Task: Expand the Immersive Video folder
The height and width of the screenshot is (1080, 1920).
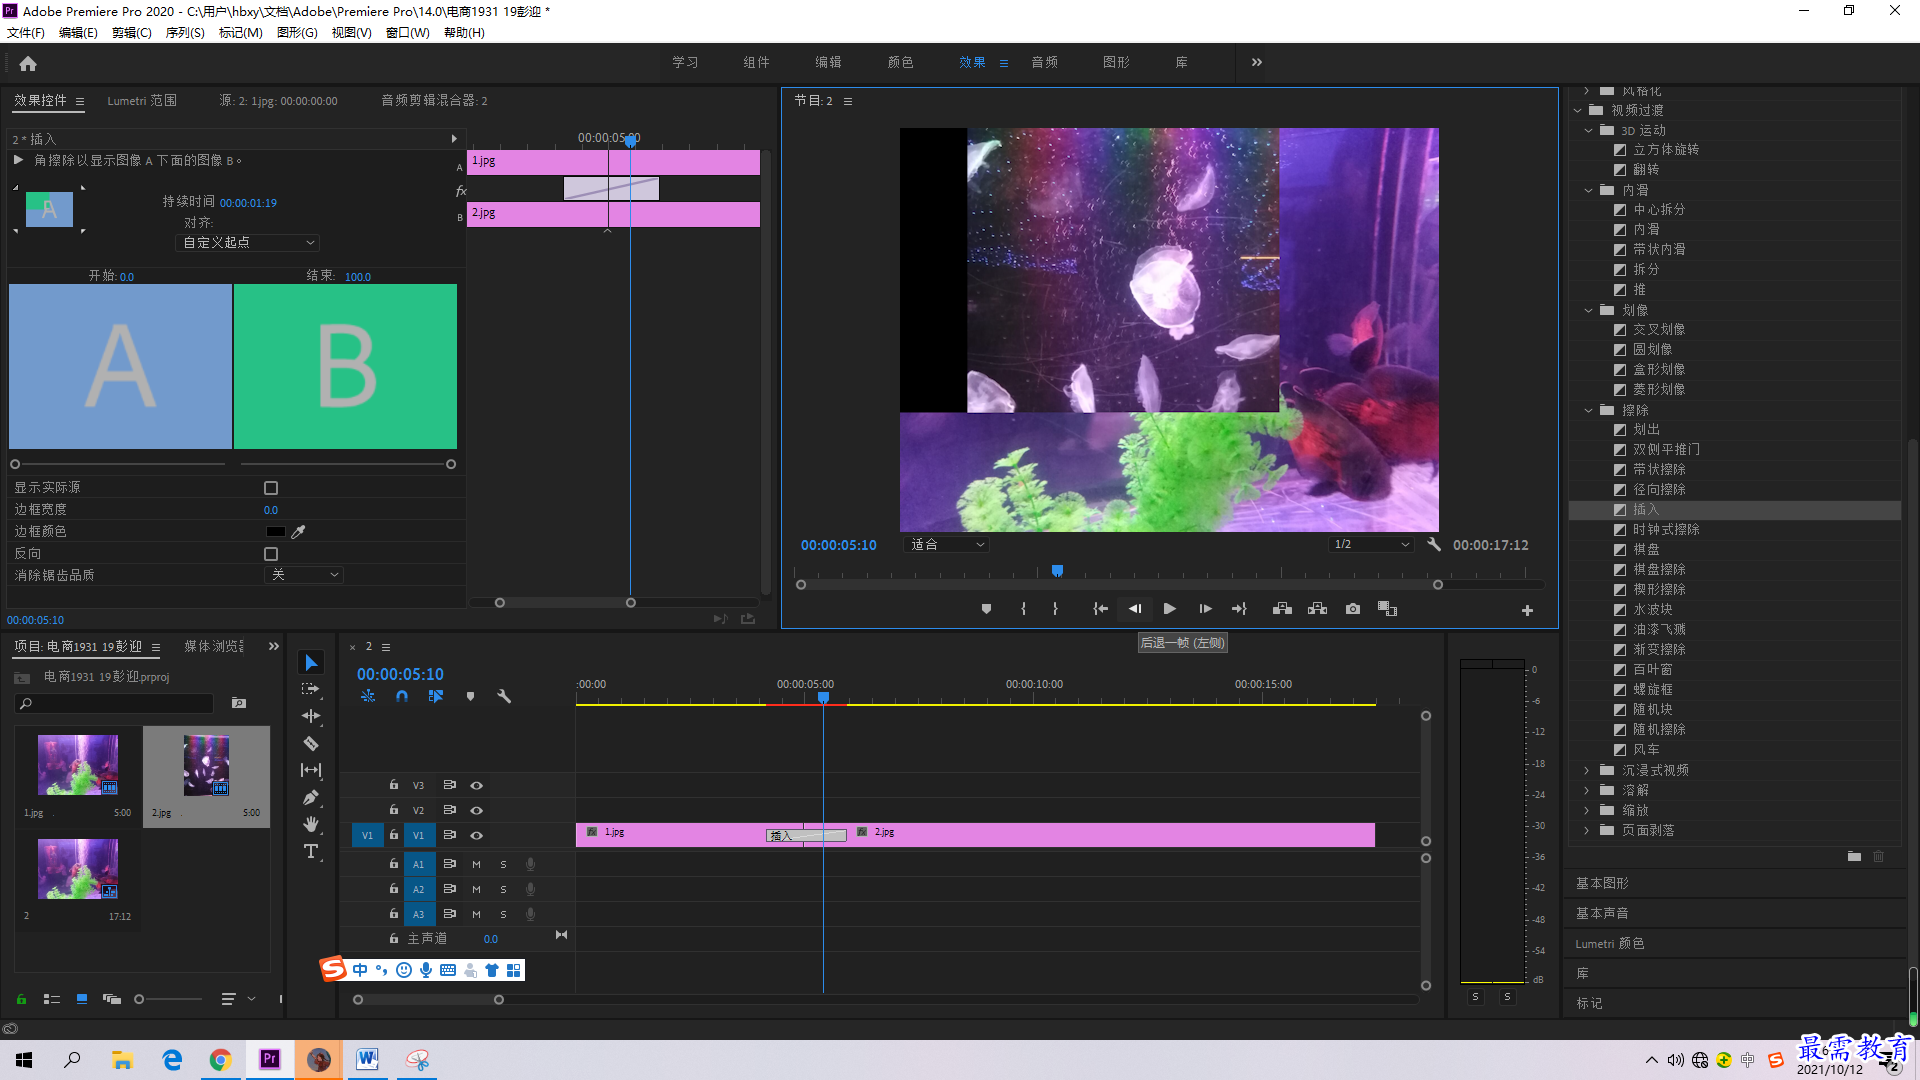Action: (x=1587, y=770)
